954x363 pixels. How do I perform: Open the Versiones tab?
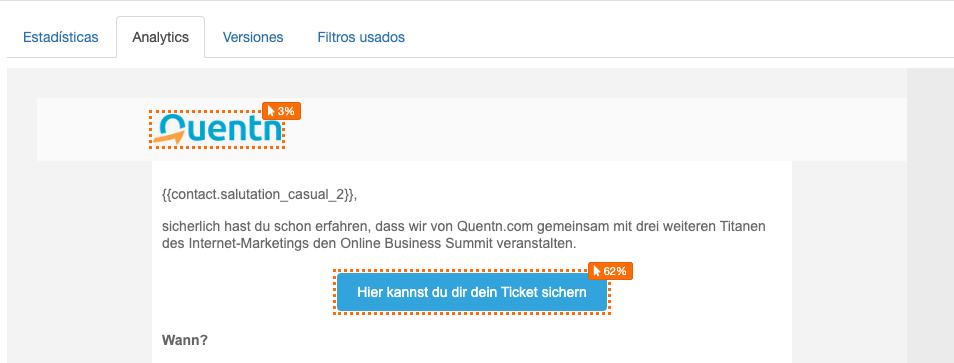point(253,37)
